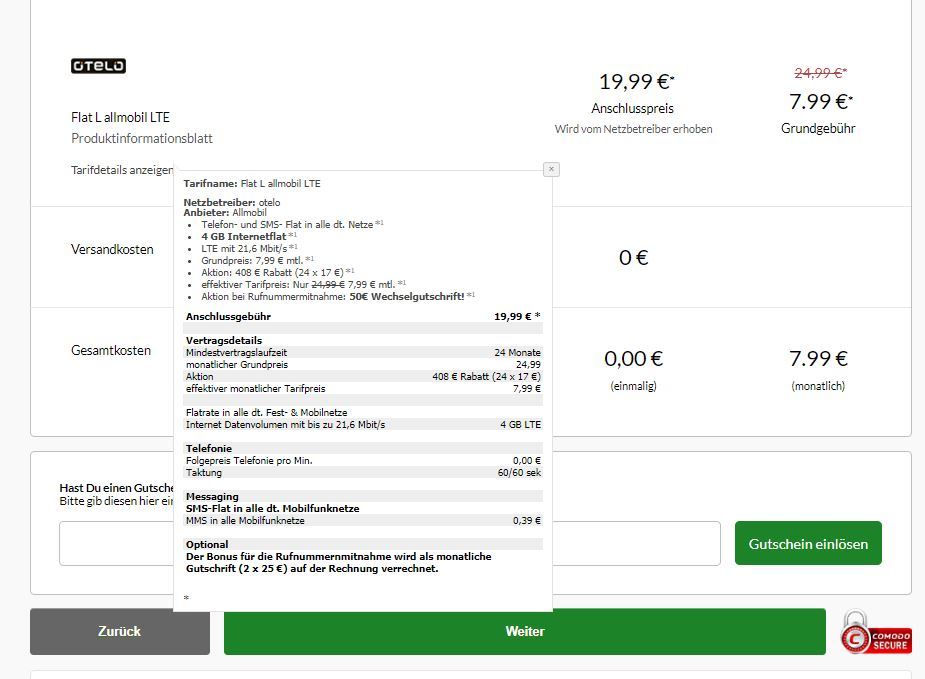Click the Rufnummernmitnahme bonus note under Optional
The width and height of the screenshot is (925, 679).
click(339, 562)
